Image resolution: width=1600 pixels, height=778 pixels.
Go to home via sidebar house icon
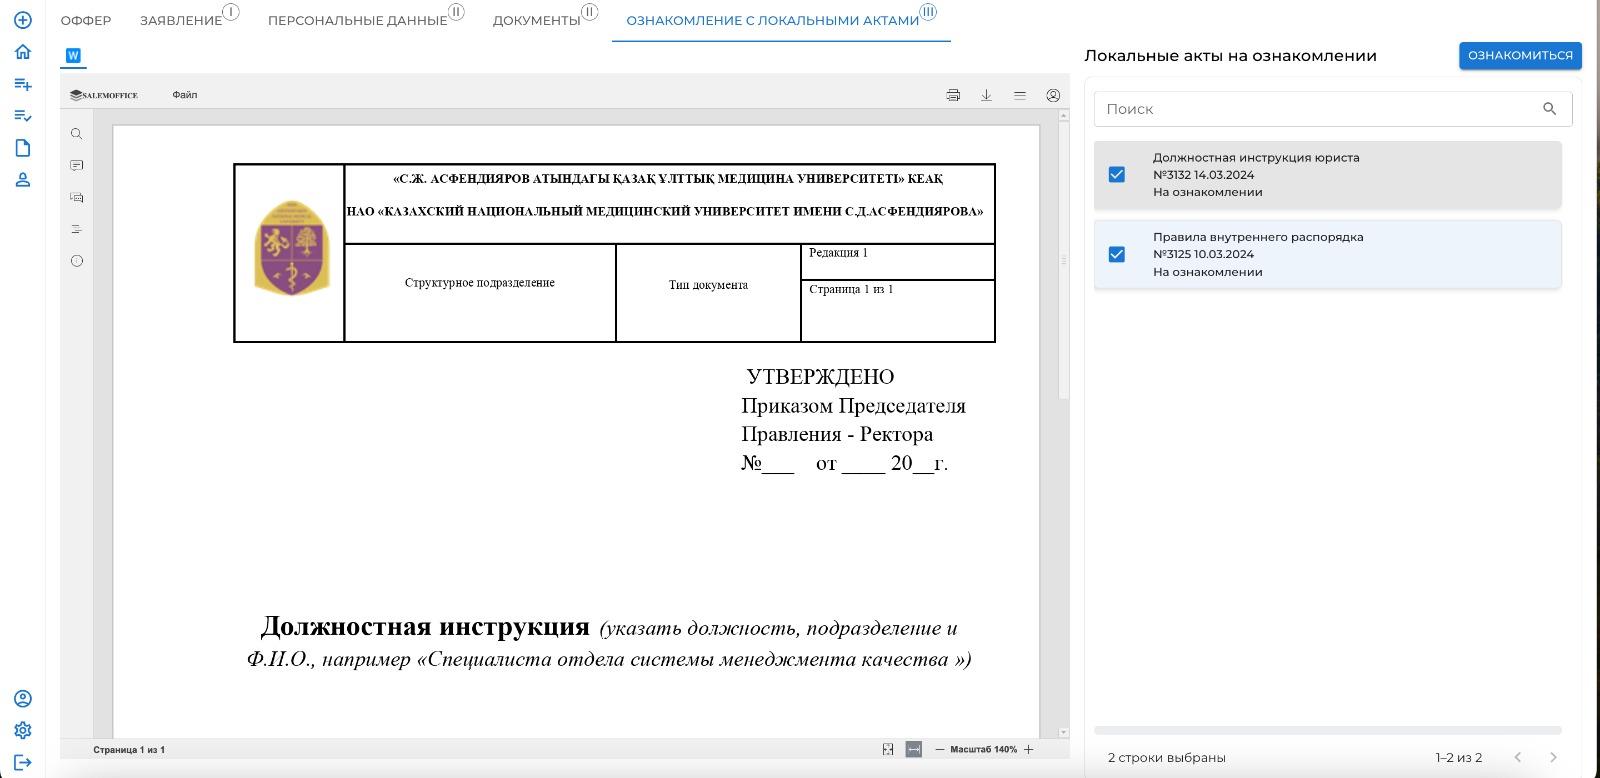tap(23, 52)
